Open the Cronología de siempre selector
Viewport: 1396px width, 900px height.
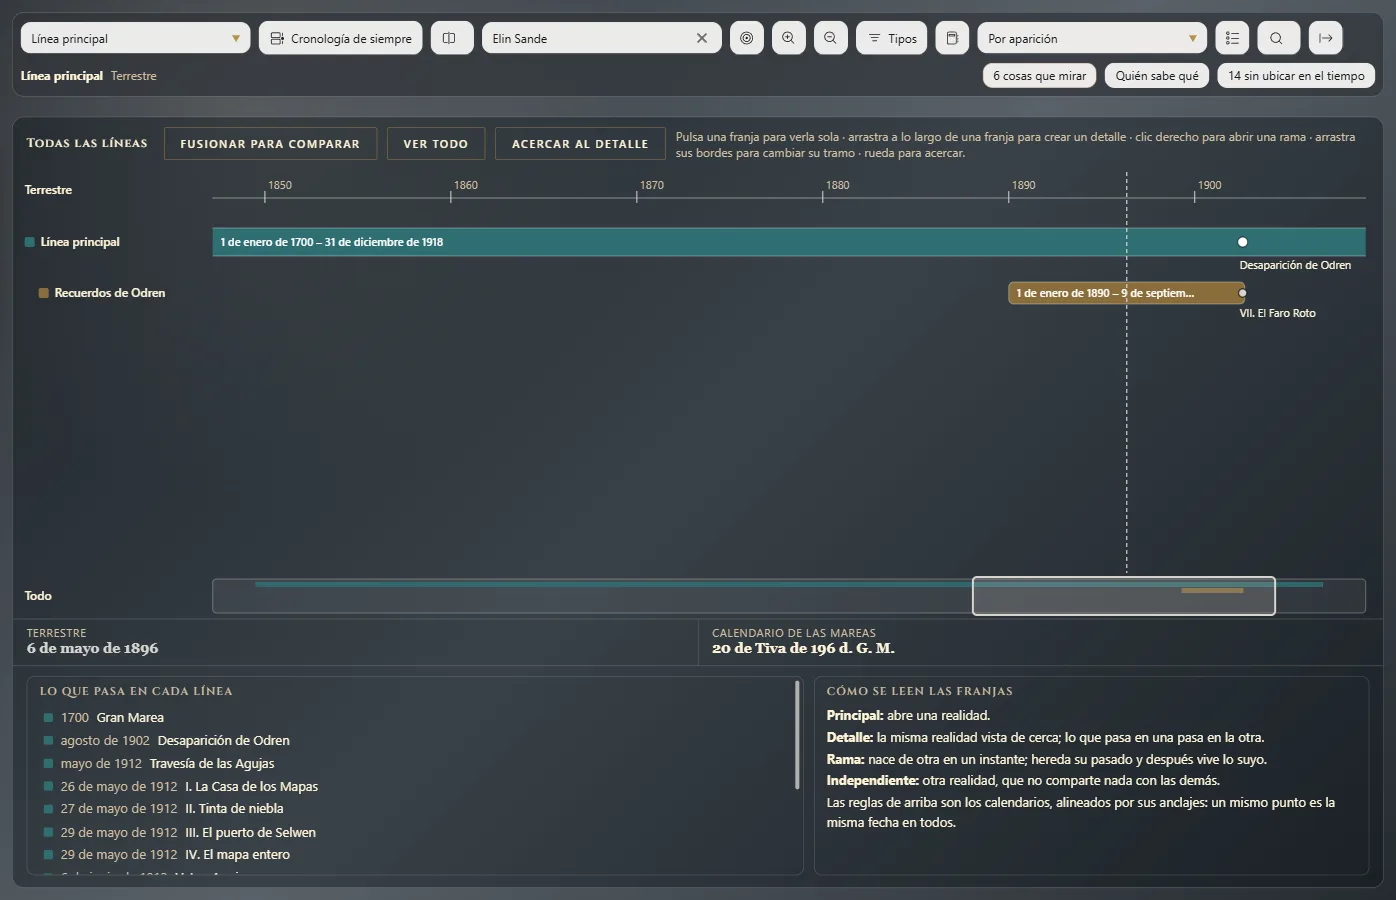[x=341, y=38]
